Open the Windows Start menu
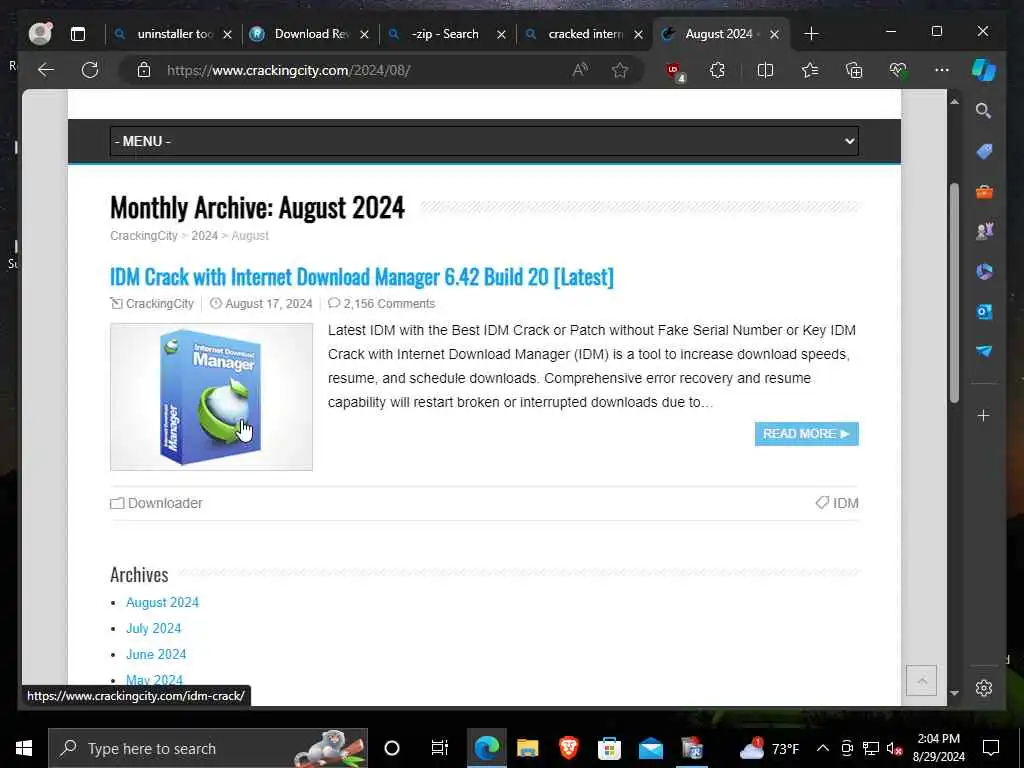Viewport: 1024px width, 768px height. (24, 748)
